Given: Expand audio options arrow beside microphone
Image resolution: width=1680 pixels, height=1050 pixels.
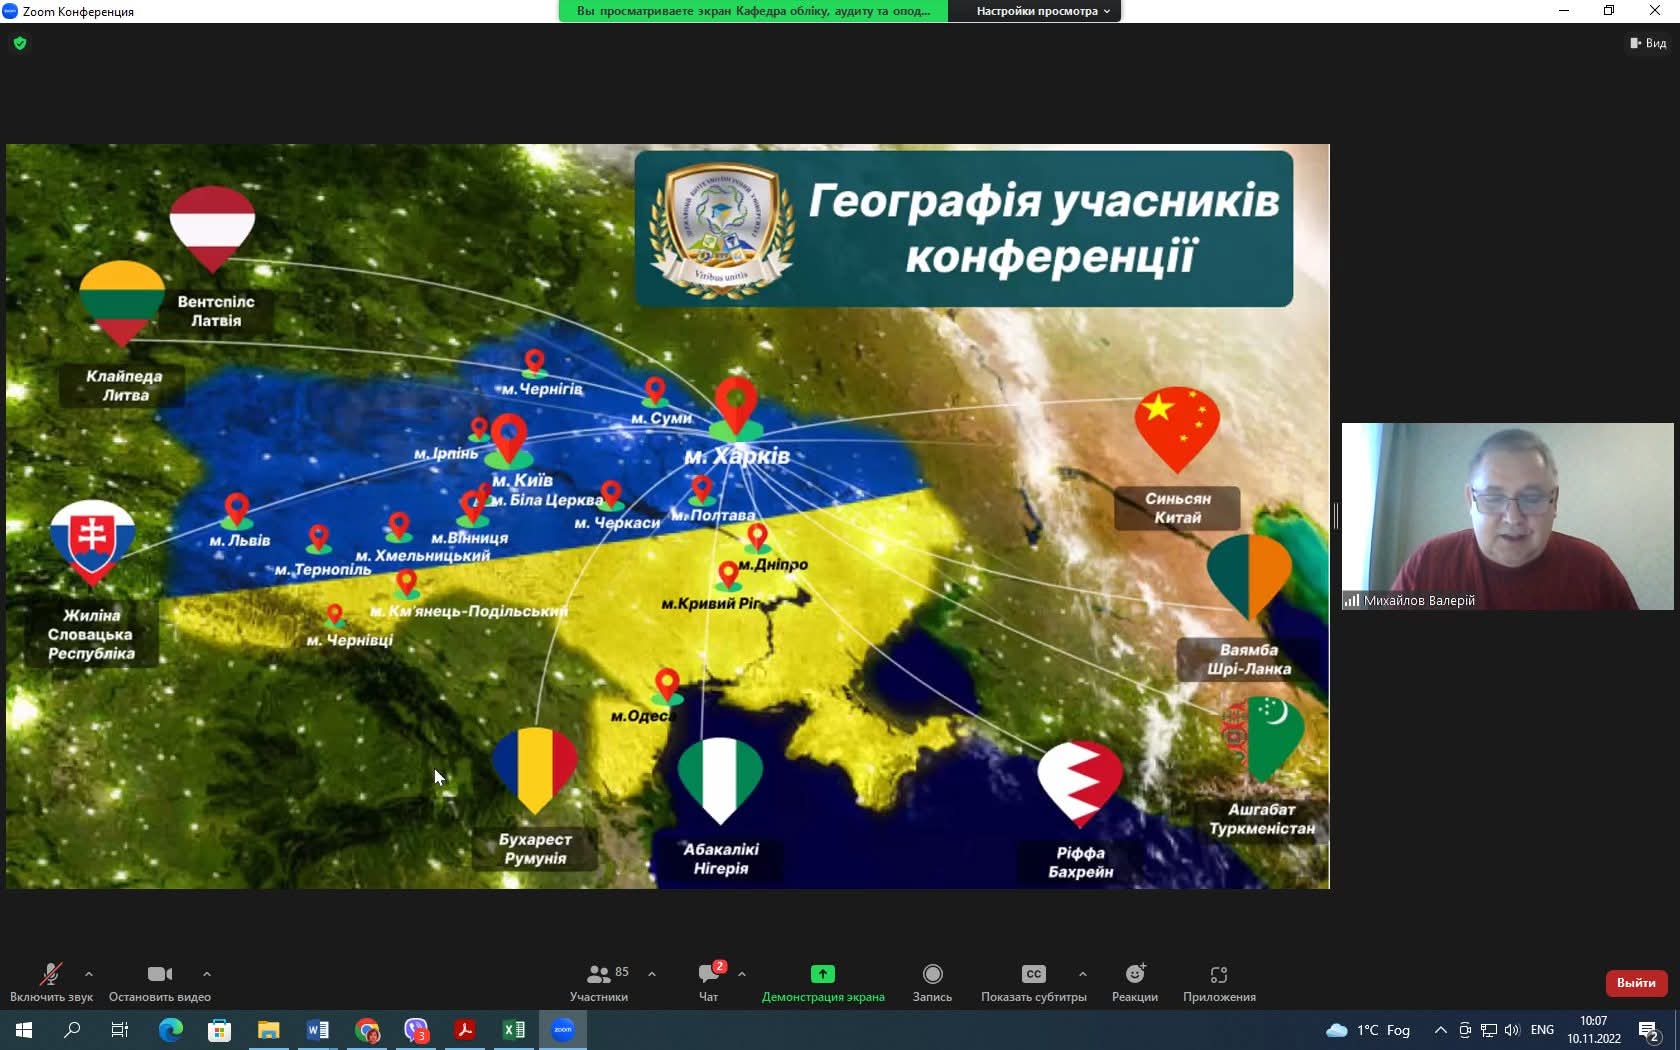Looking at the screenshot, I should (x=89, y=974).
